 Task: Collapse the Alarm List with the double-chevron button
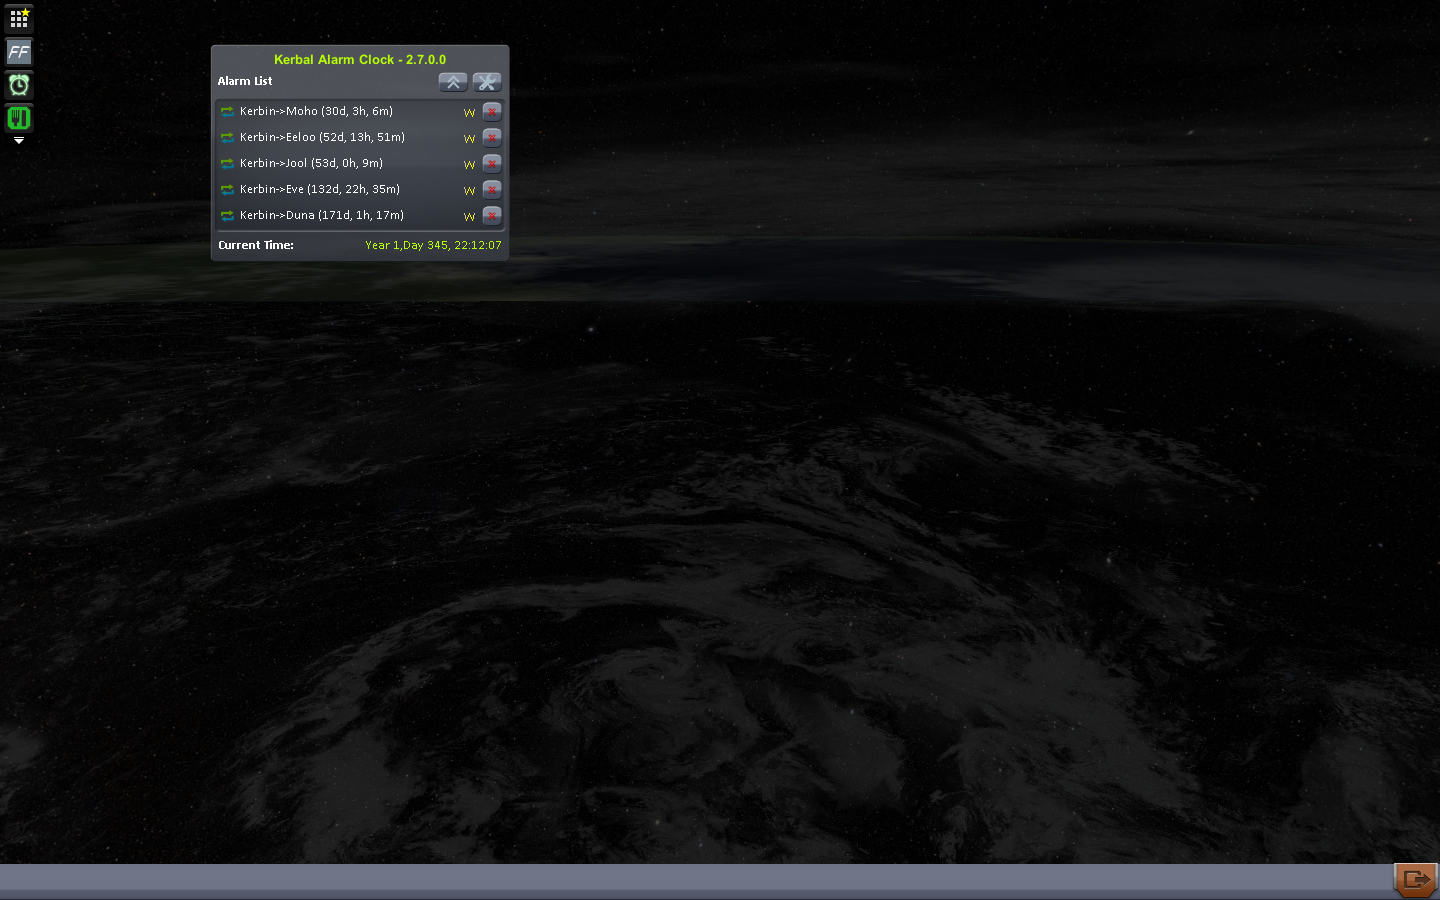click(x=453, y=82)
